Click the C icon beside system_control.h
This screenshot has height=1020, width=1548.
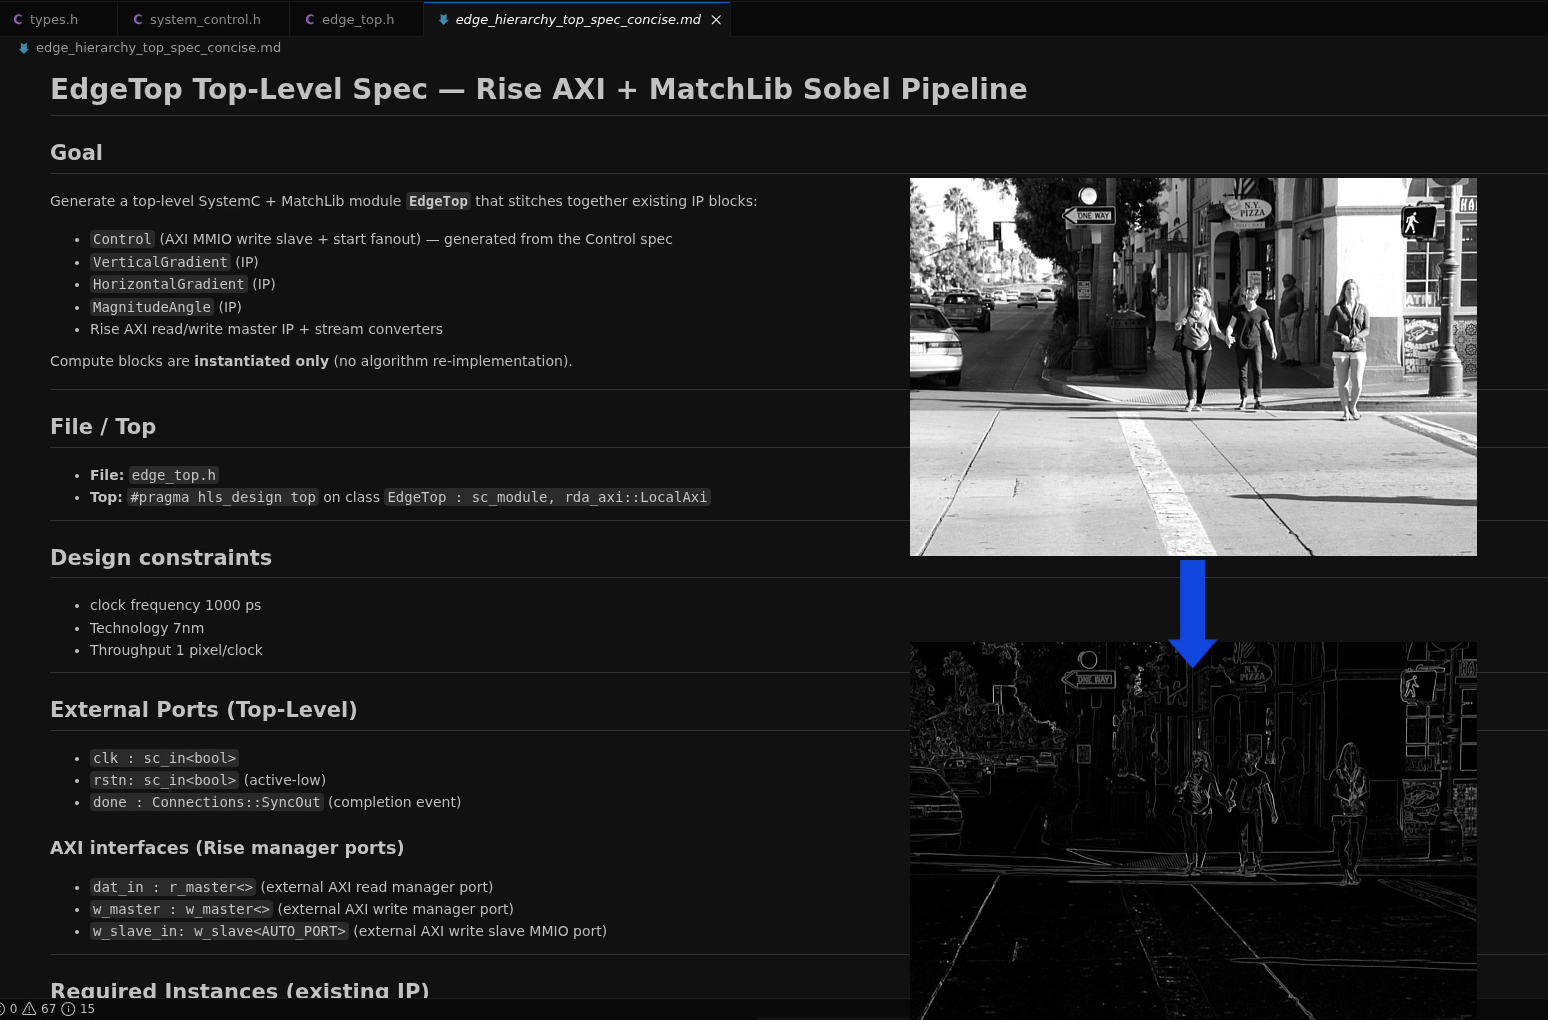coord(138,19)
